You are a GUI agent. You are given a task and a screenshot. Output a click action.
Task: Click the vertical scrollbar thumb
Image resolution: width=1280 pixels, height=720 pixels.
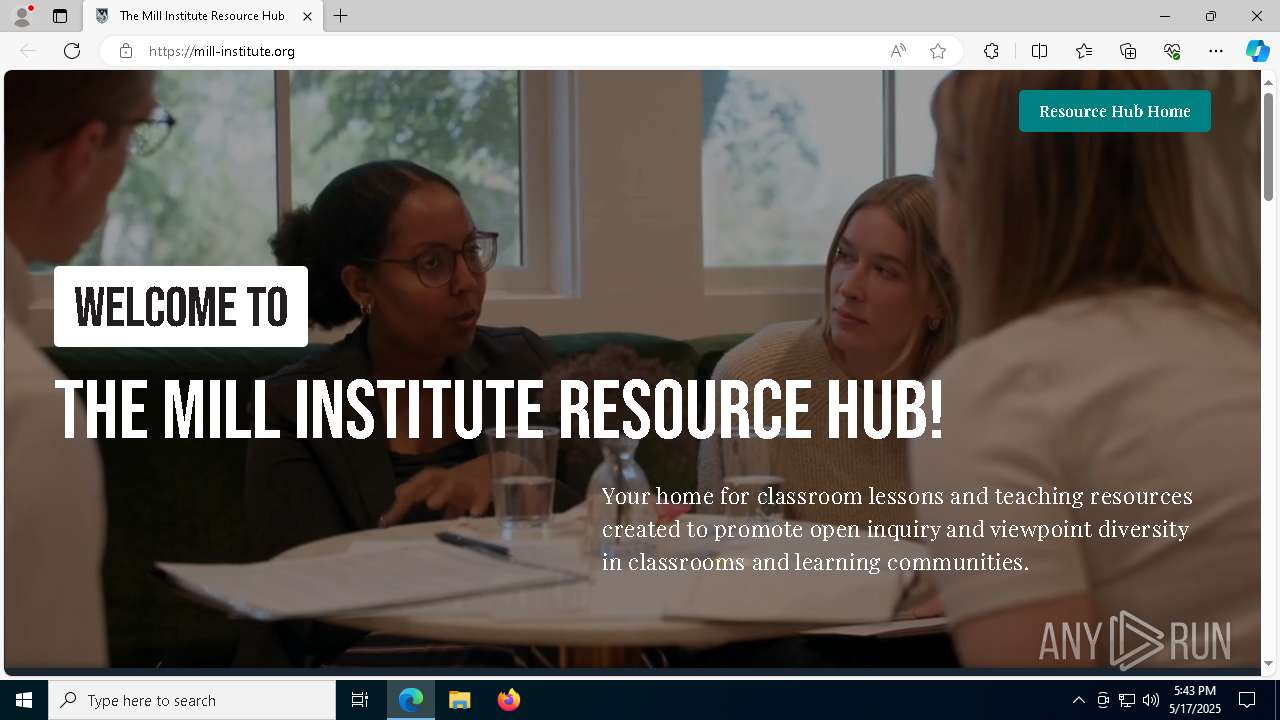click(x=1269, y=146)
